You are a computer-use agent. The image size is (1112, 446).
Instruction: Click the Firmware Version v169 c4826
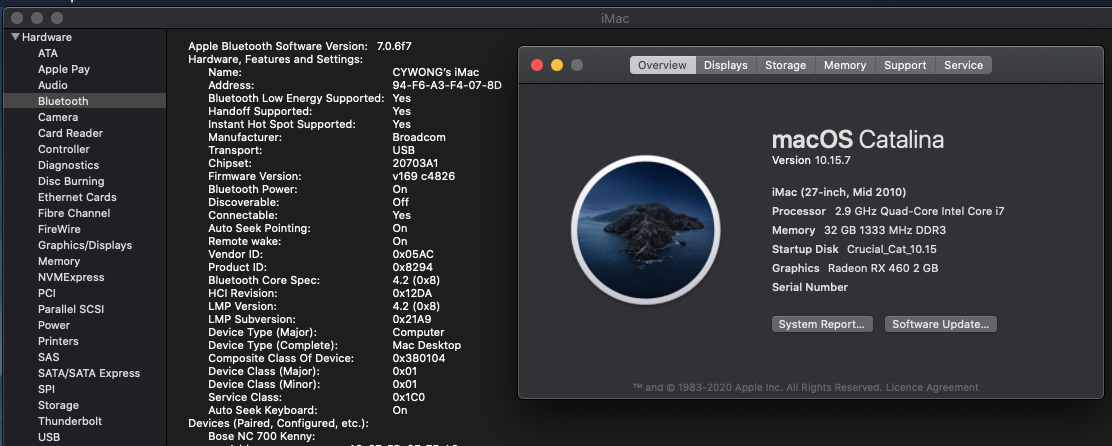pyautogui.click(x=423, y=176)
